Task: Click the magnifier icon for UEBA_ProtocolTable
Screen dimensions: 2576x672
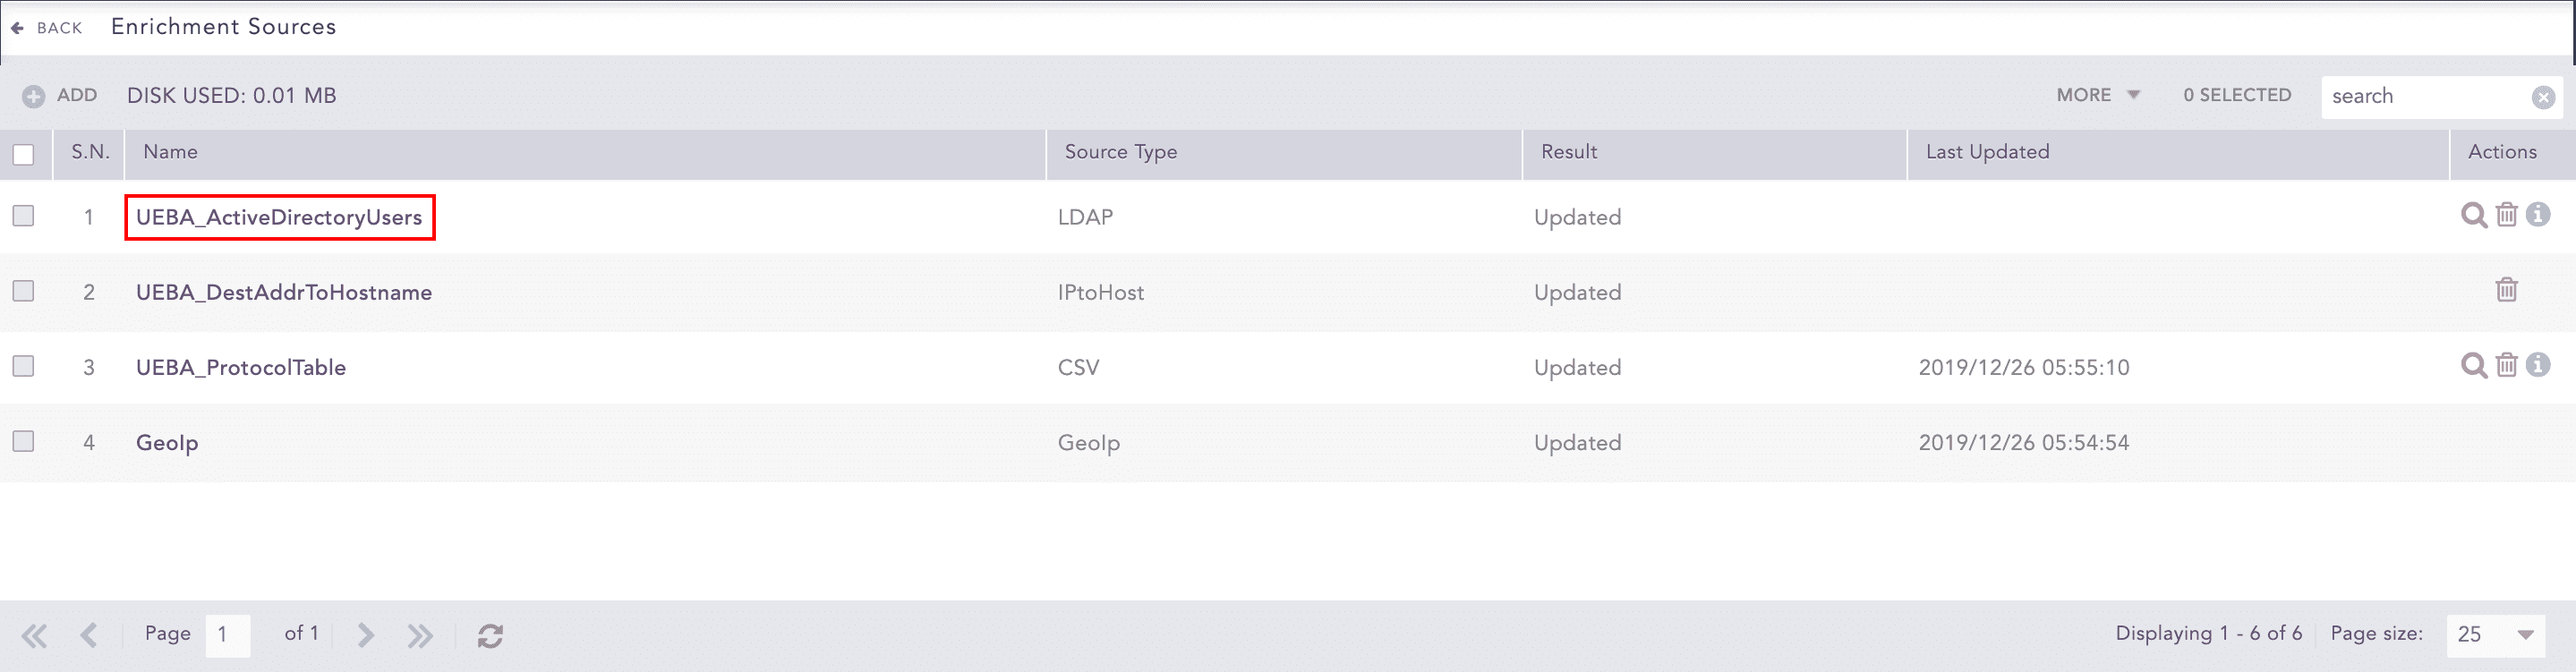Action: (x=2473, y=366)
